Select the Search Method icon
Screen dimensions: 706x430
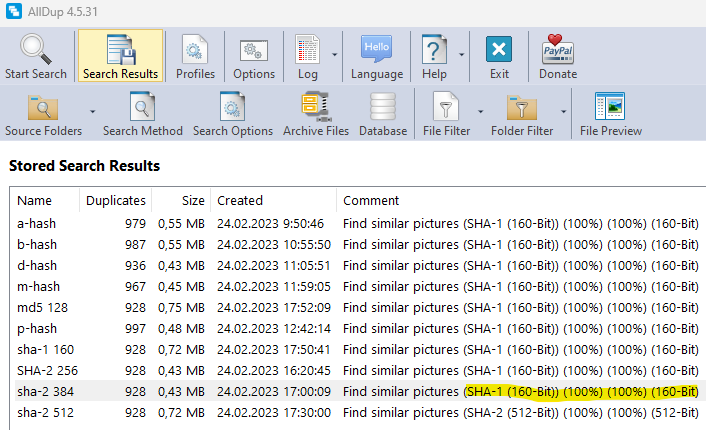click(x=143, y=107)
